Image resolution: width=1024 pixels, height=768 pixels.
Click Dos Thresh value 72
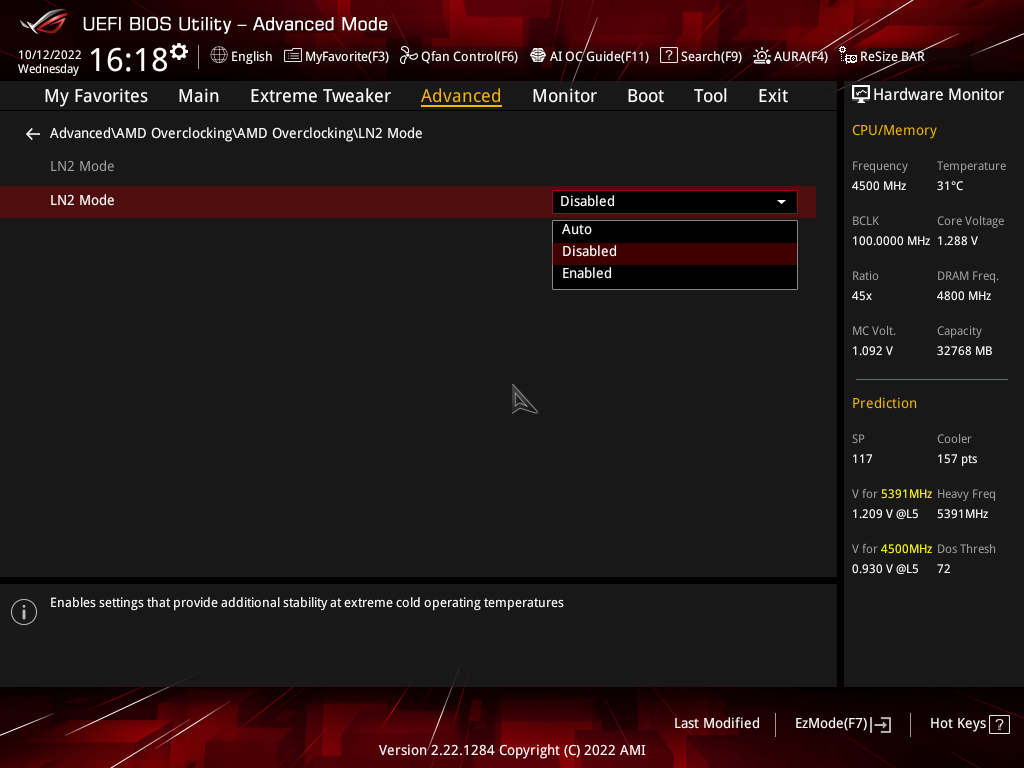click(x=943, y=569)
